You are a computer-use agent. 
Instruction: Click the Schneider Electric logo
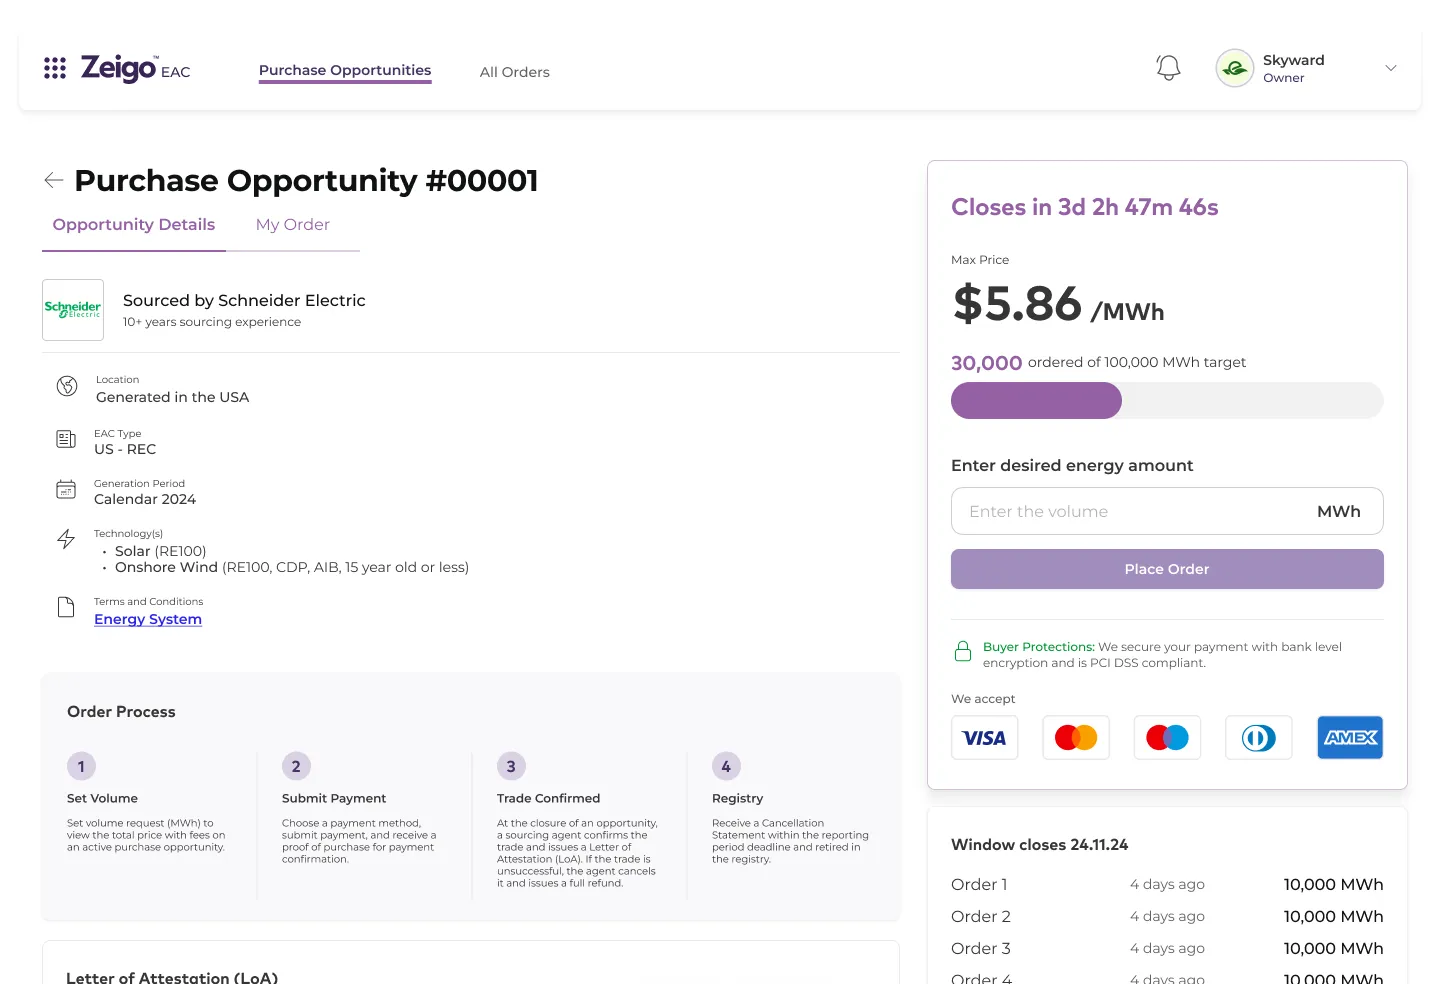73,310
